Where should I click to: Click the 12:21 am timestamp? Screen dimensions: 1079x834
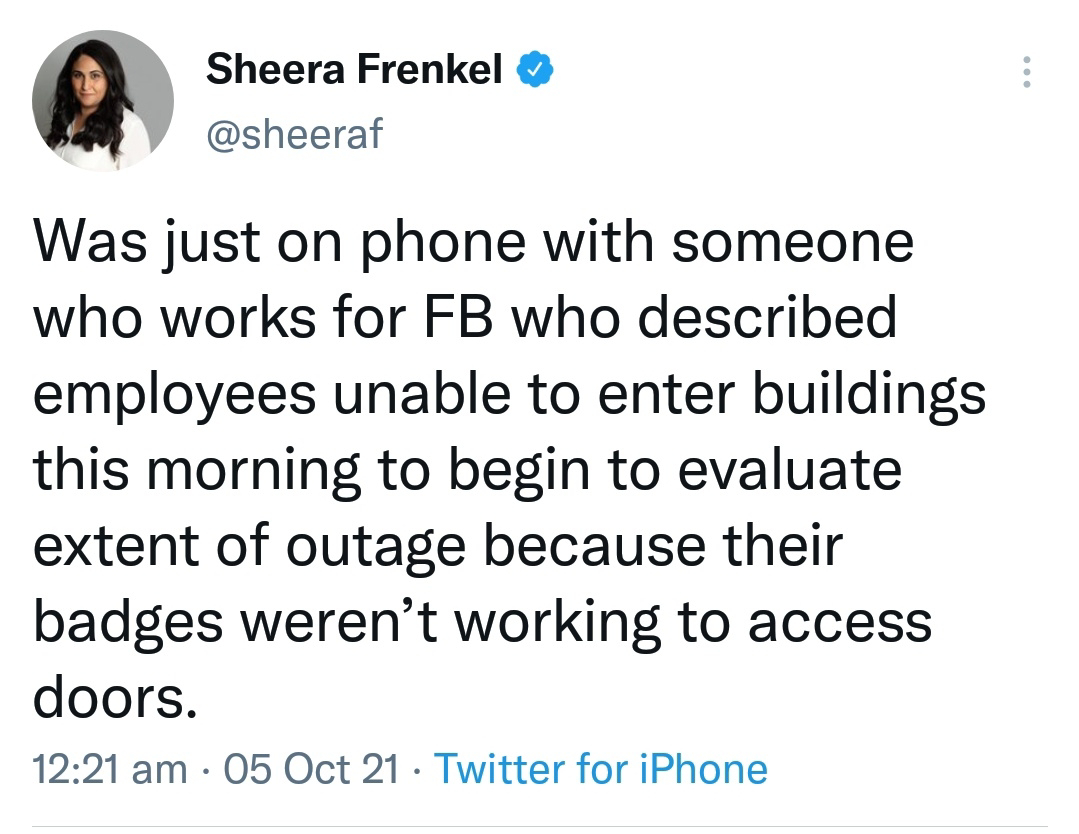(109, 769)
